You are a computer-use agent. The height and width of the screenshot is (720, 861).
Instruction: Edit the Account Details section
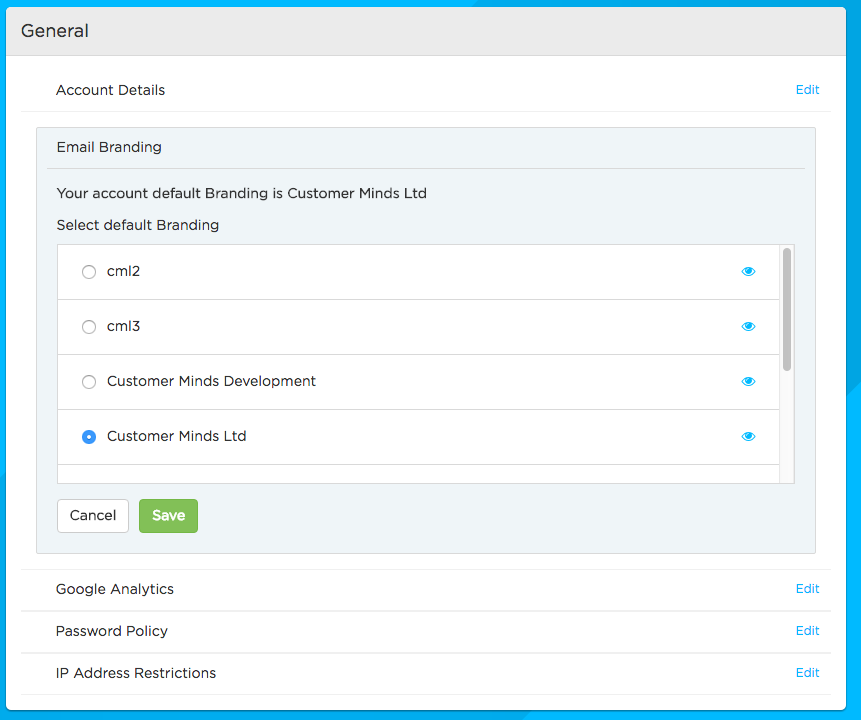[807, 90]
